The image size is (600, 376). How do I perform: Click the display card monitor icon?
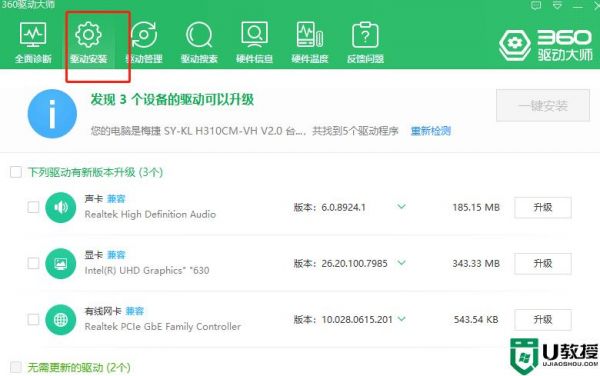click(x=60, y=263)
